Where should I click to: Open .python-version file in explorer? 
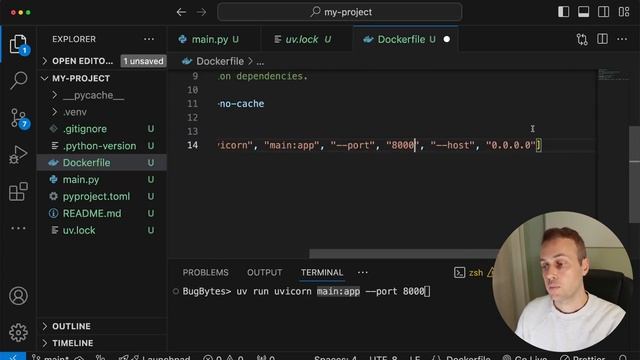(x=102, y=146)
